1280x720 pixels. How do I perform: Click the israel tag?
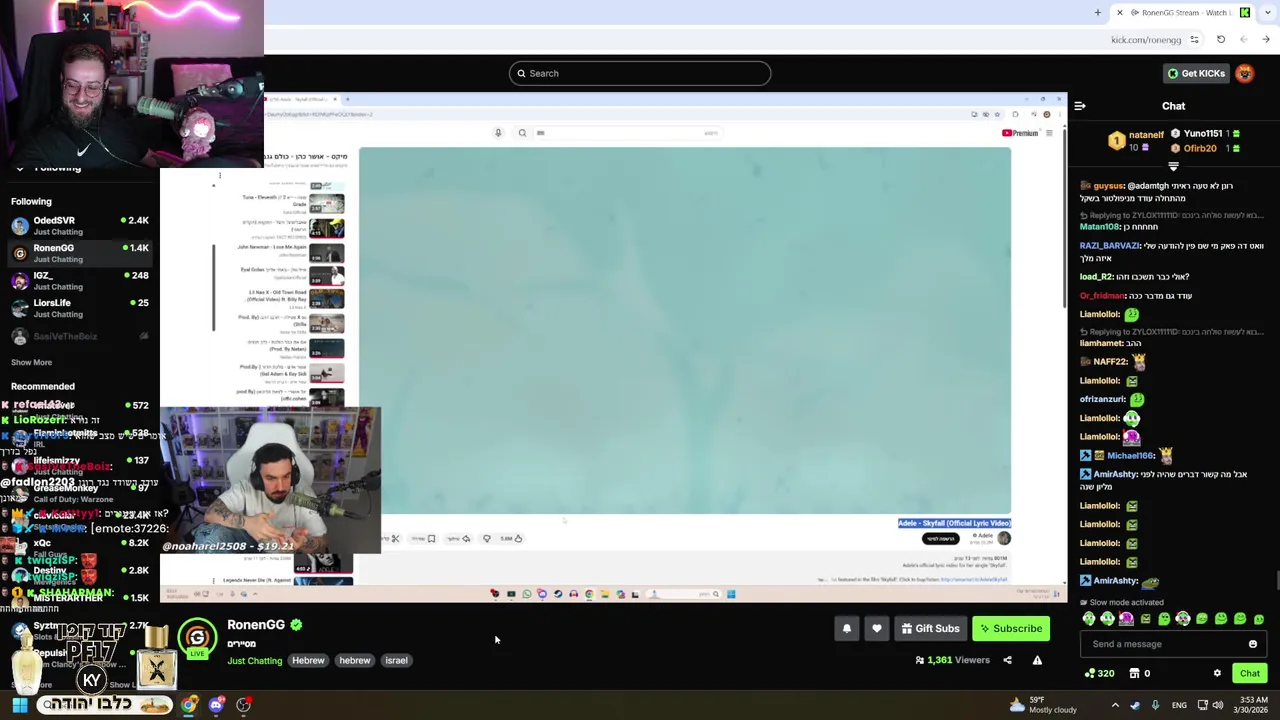(396, 660)
